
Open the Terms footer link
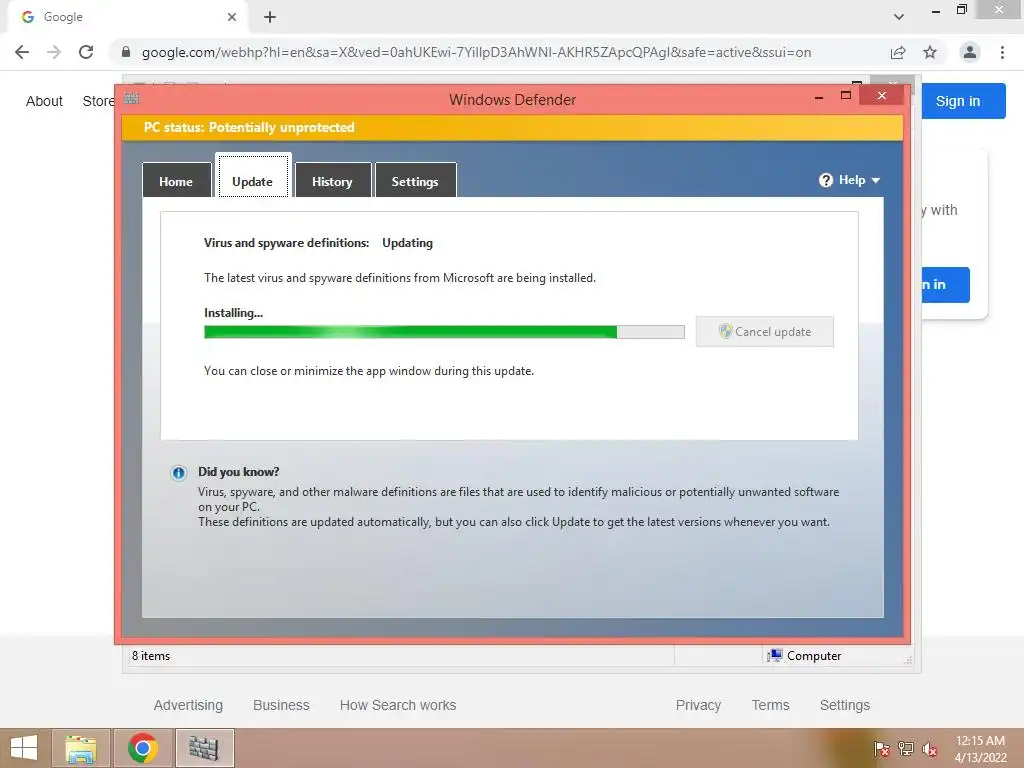(770, 705)
